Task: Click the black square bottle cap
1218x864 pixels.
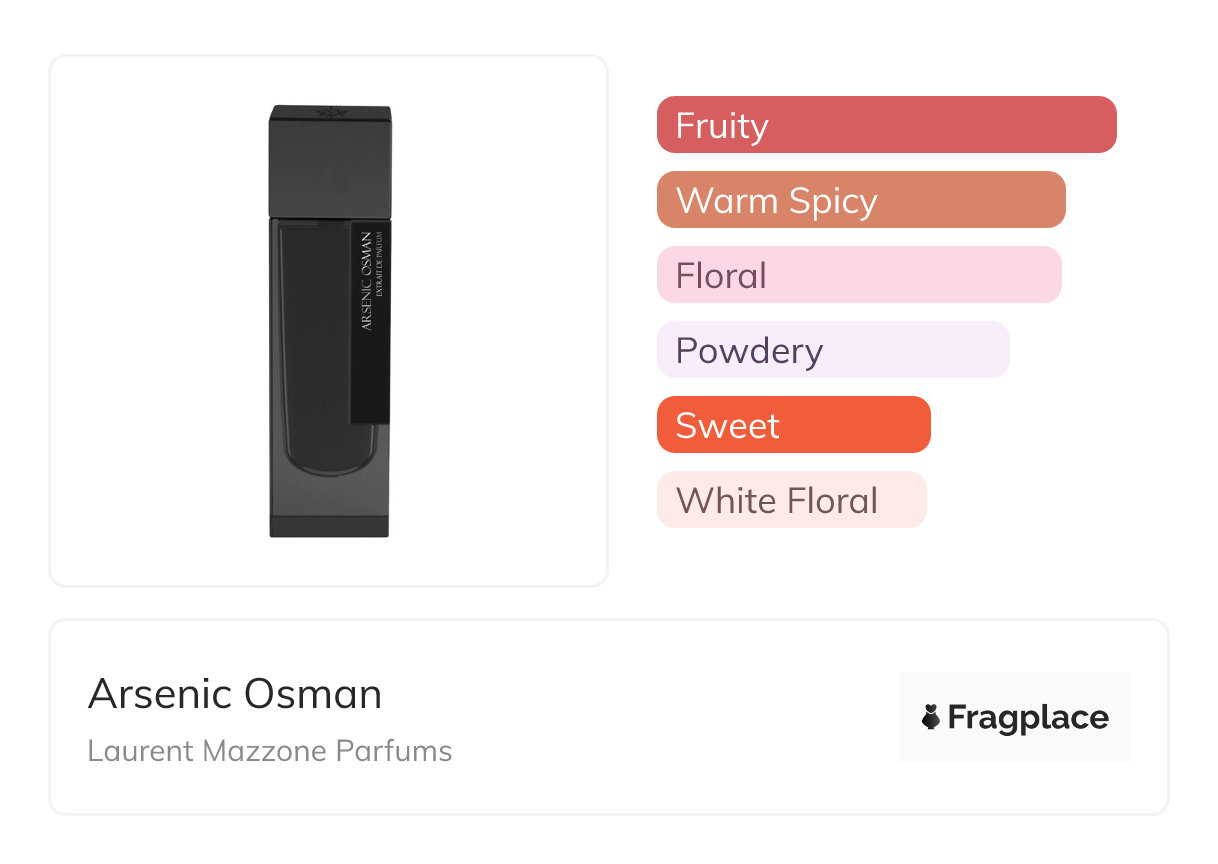Action: click(329, 160)
